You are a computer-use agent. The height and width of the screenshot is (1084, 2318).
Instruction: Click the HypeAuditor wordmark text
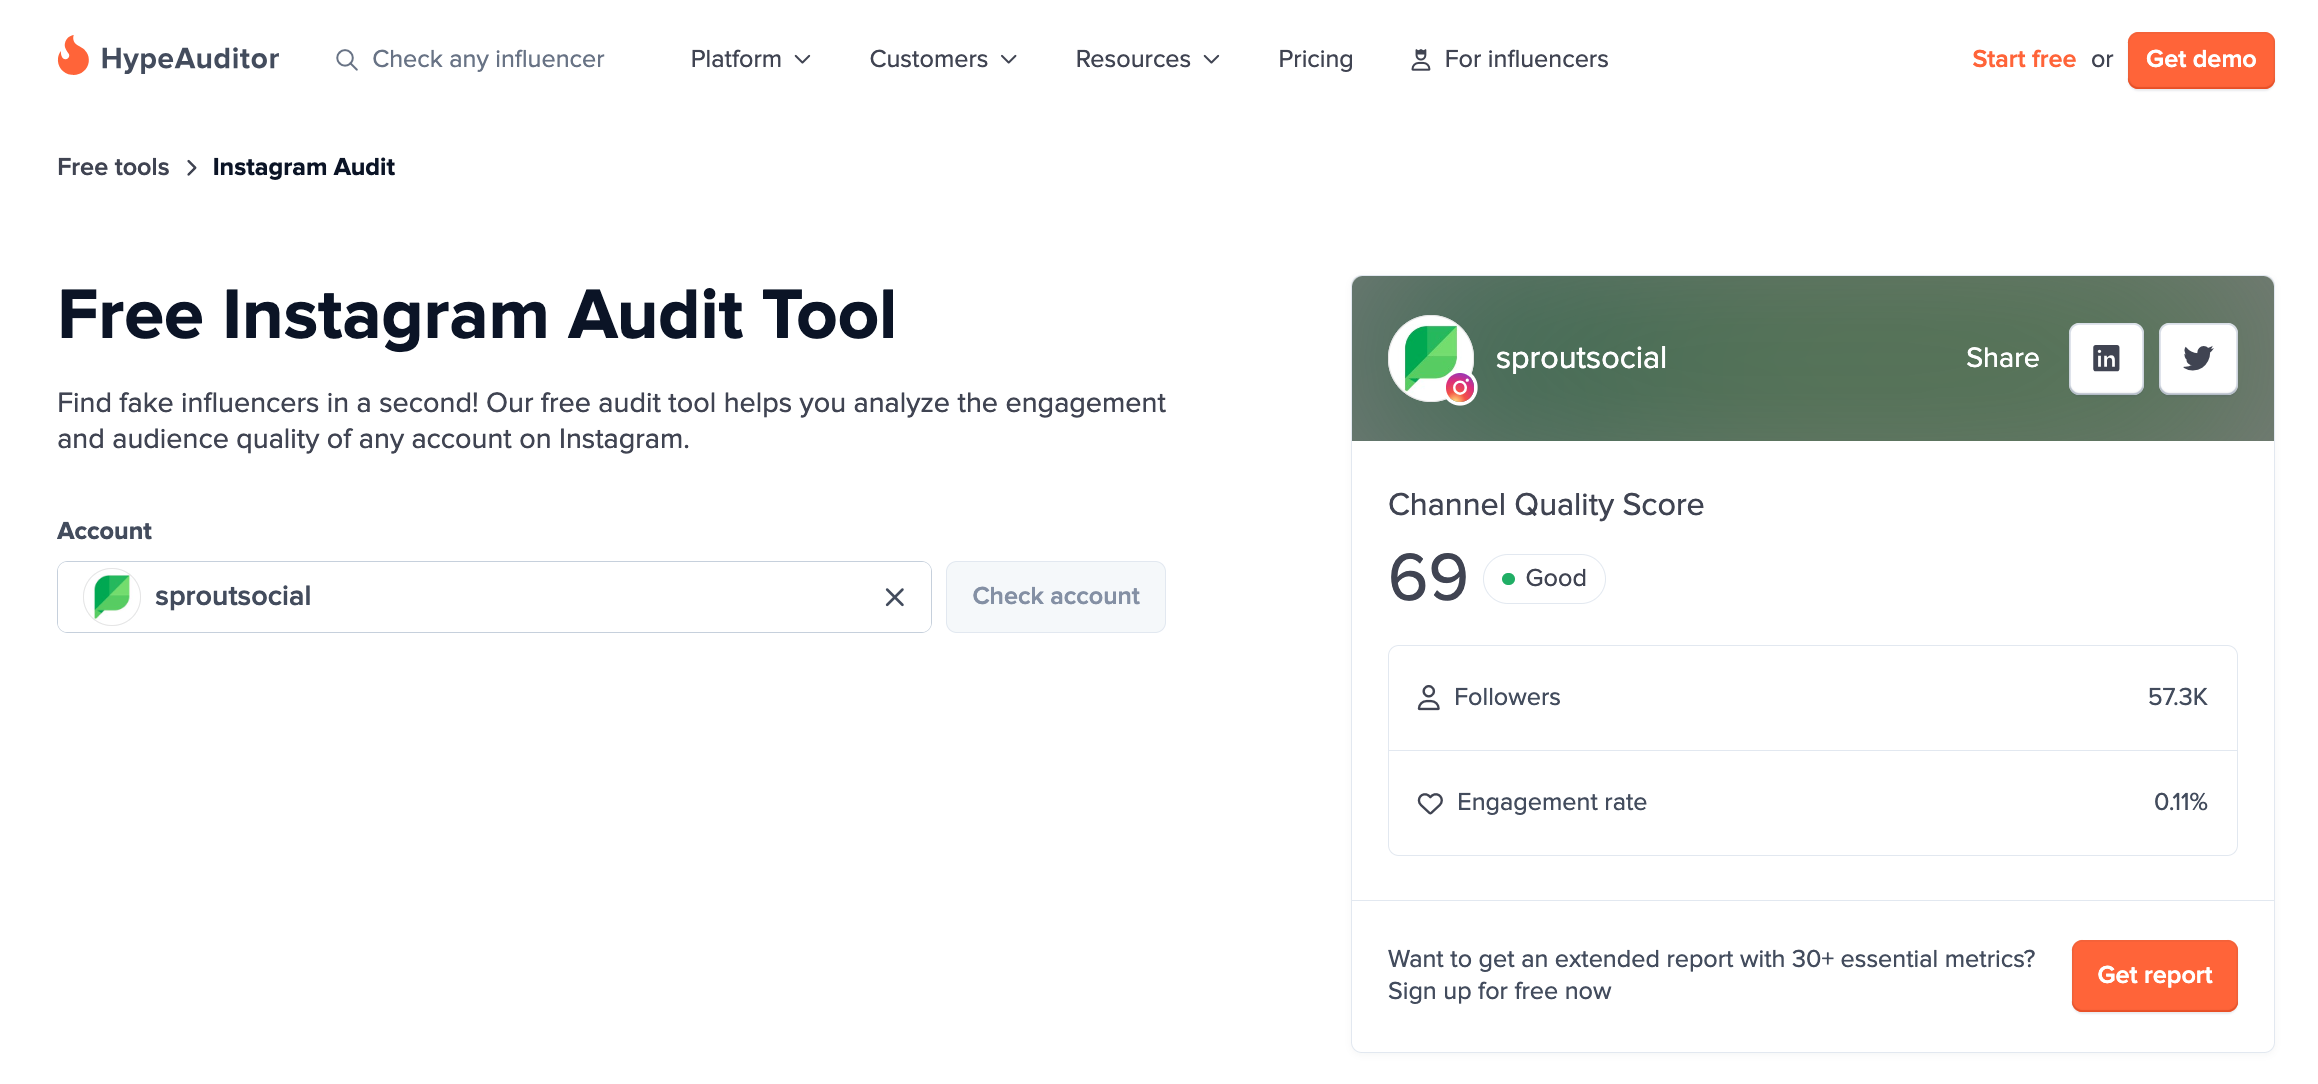[x=190, y=59]
